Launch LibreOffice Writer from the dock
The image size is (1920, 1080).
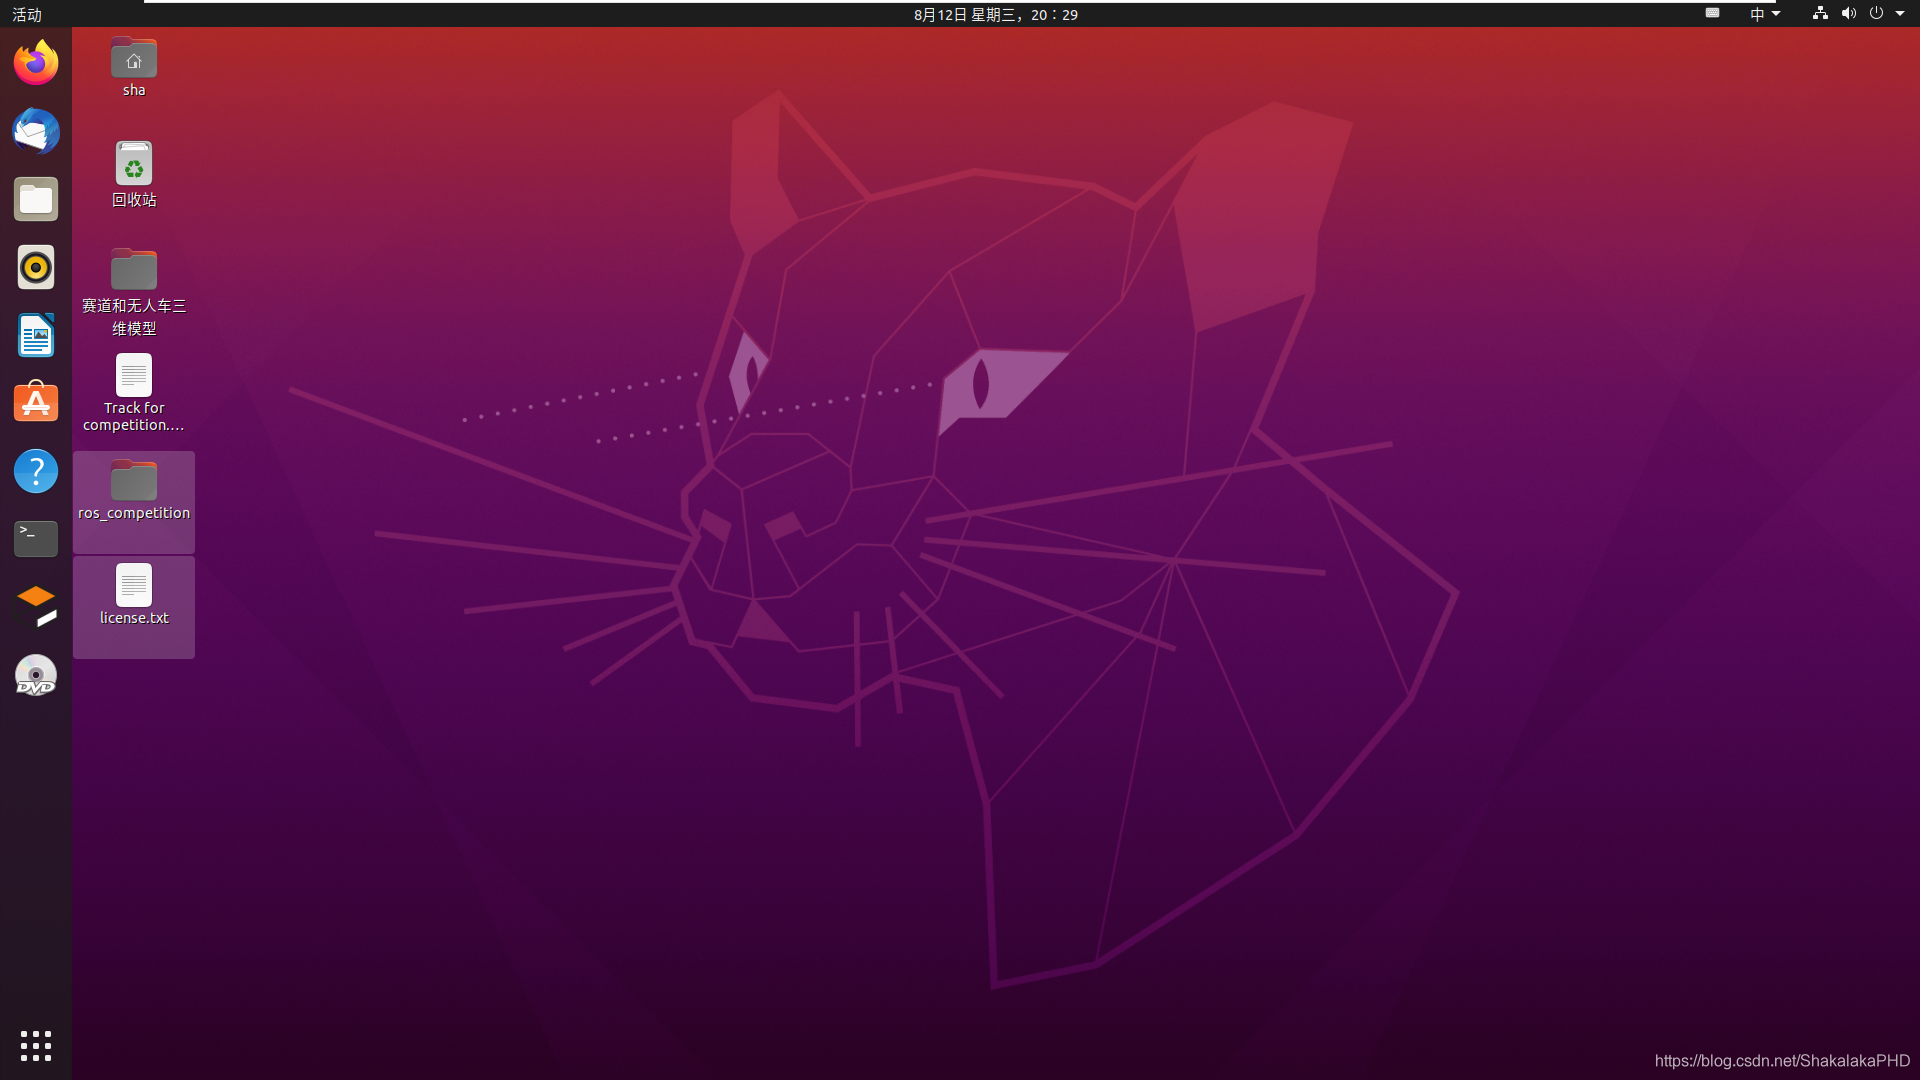(36, 335)
